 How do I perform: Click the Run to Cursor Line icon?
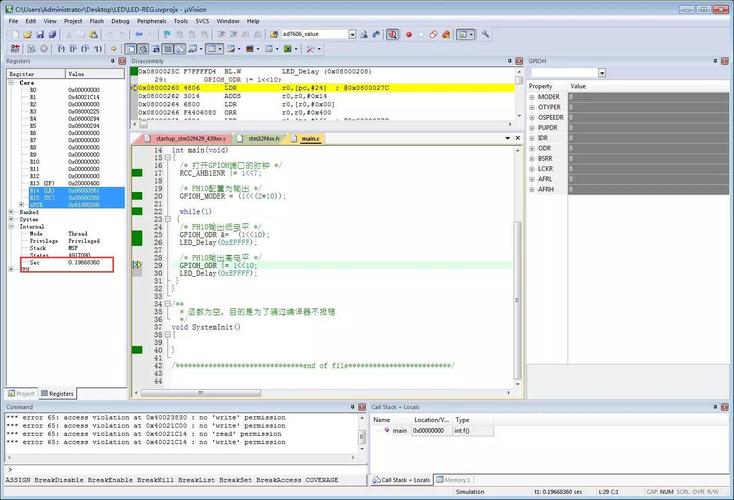tap(98, 49)
